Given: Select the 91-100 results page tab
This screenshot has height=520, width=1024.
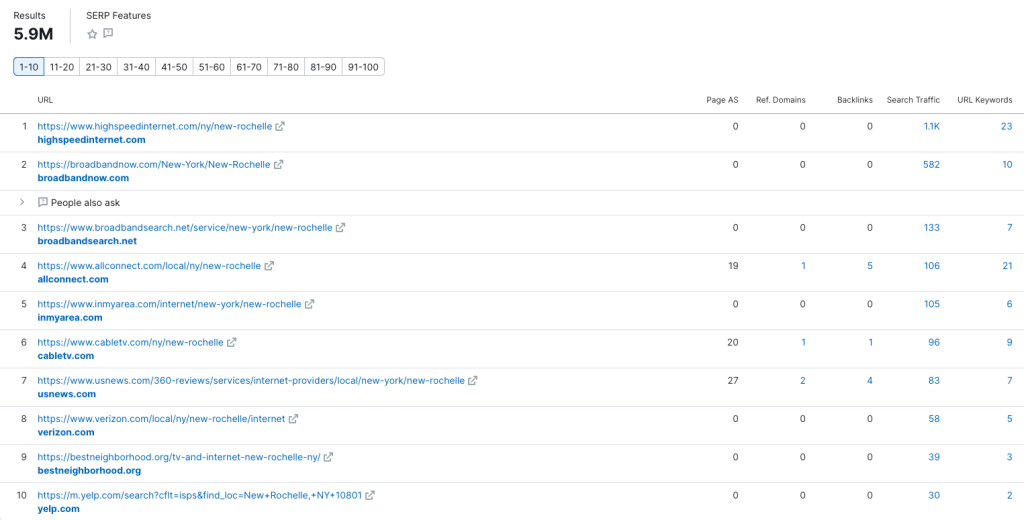Looking at the screenshot, I should pyautogui.click(x=363, y=67).
